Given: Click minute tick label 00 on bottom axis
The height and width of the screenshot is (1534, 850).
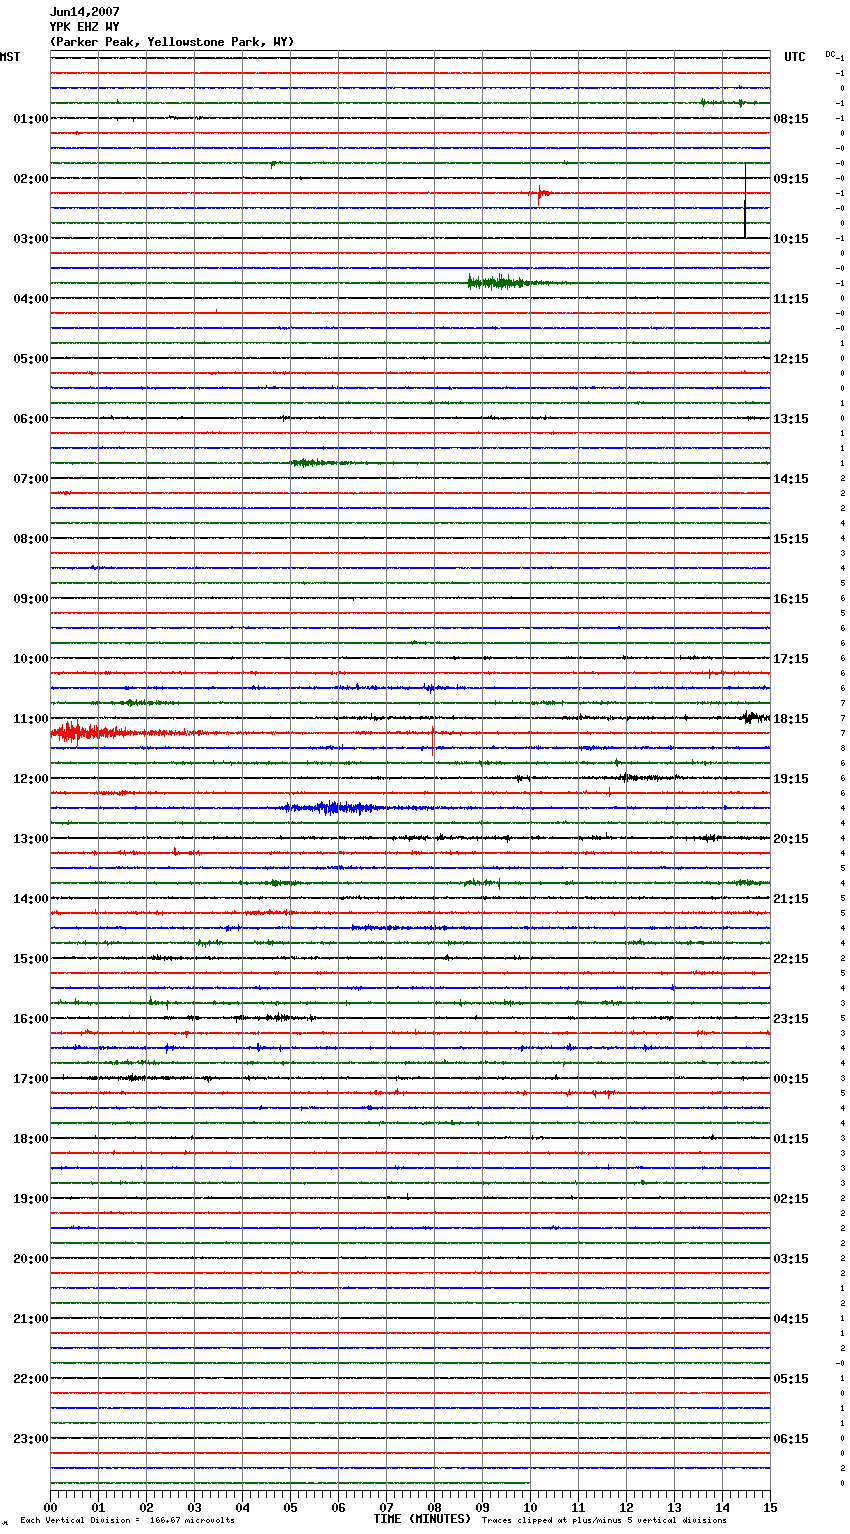Looking at the screenshot, I should 50,1507.
